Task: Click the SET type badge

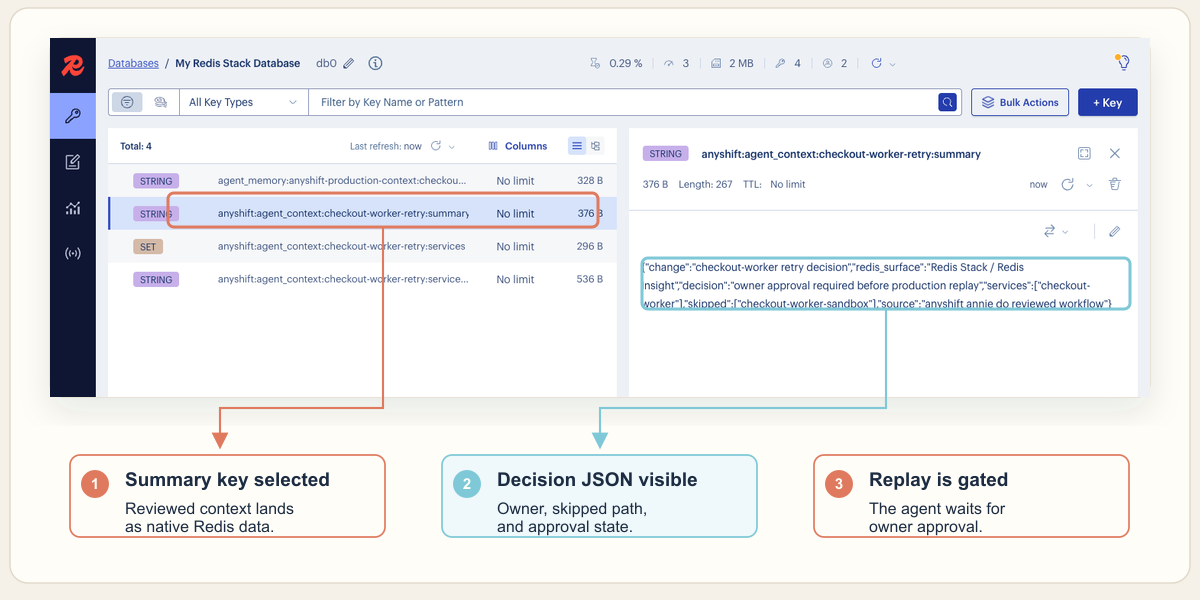Action: tap(148, 246)
